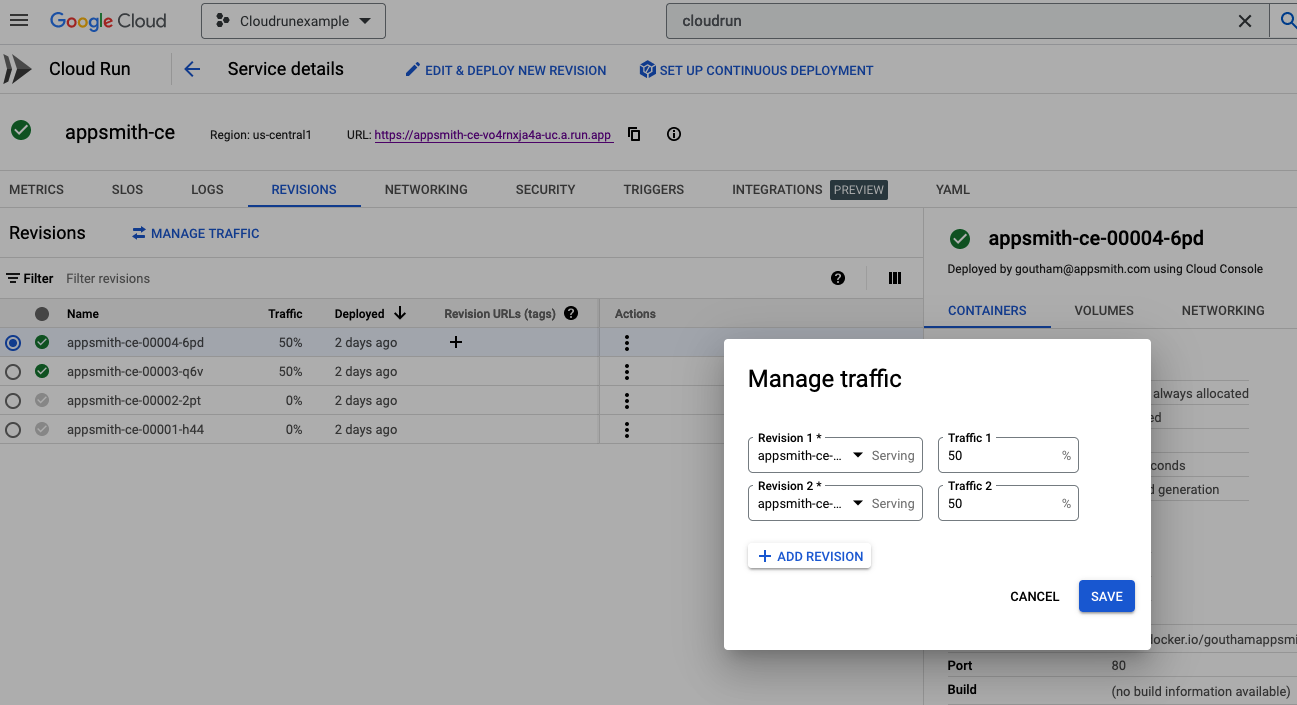Open the navigation hamburger menu
Image resolution: width=1297 pixels, height=705 pixels.
(19, 20)
